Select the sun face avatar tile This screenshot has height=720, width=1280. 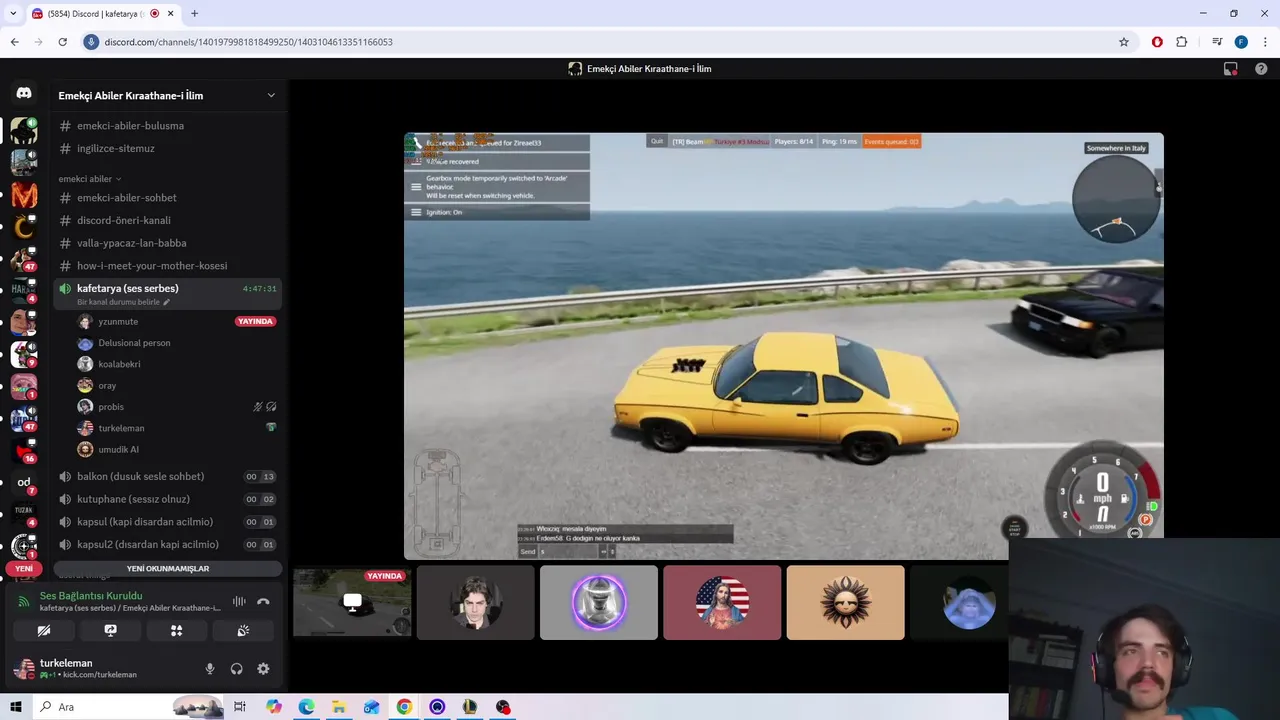845,603
